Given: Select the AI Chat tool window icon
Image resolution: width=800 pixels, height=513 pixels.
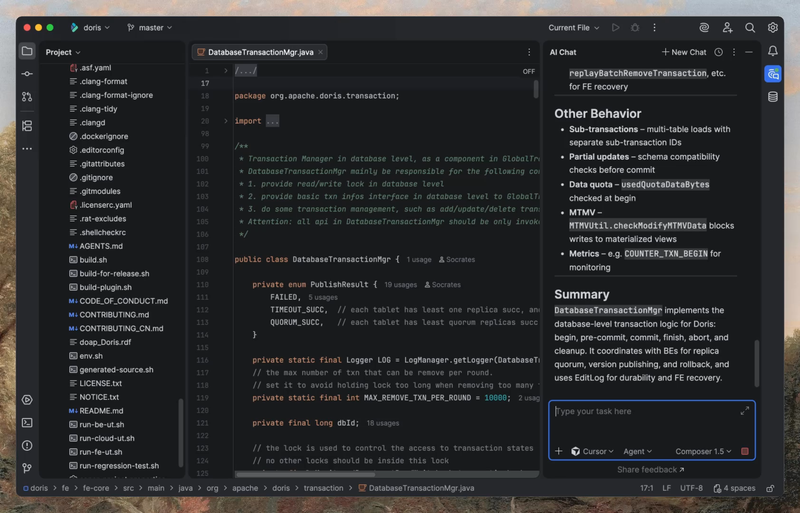Looking at the screenshot, I should click(772, 74).
